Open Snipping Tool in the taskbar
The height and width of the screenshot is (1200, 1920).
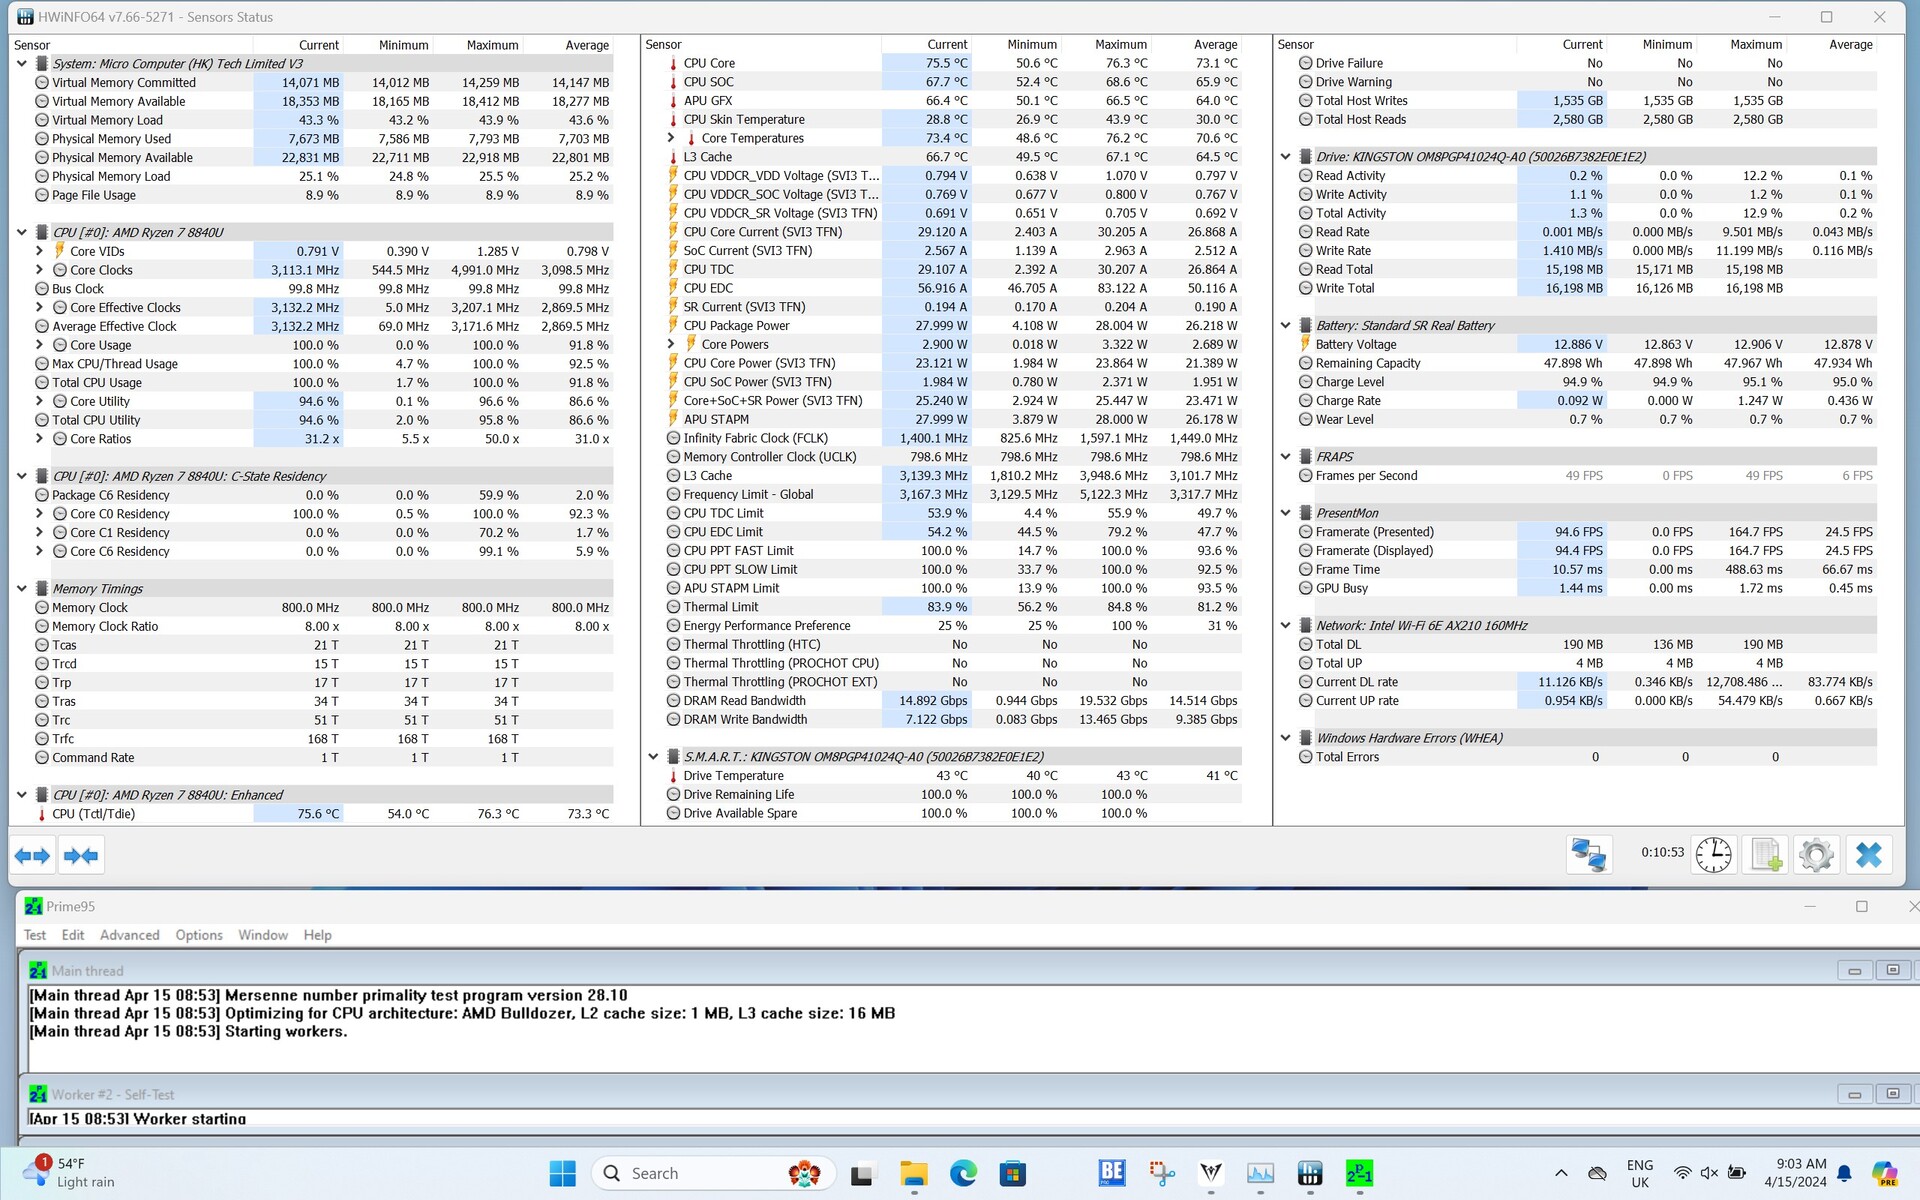tap(1161, 1173)
